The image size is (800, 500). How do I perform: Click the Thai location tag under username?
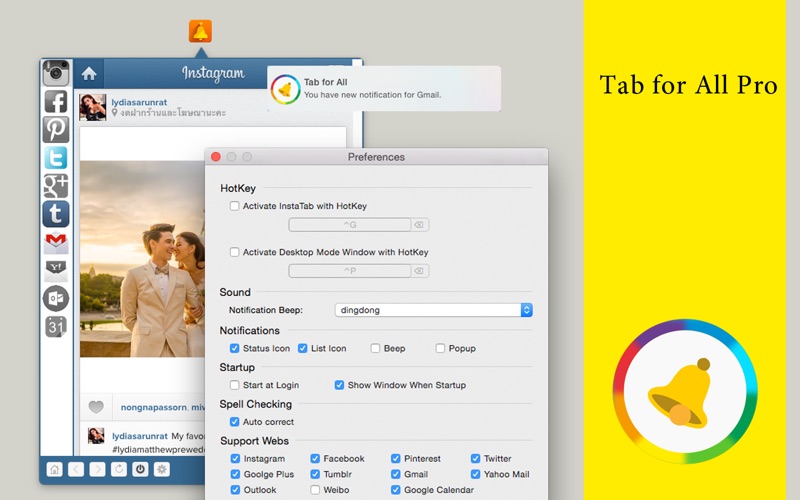click(x=169, y=113)
